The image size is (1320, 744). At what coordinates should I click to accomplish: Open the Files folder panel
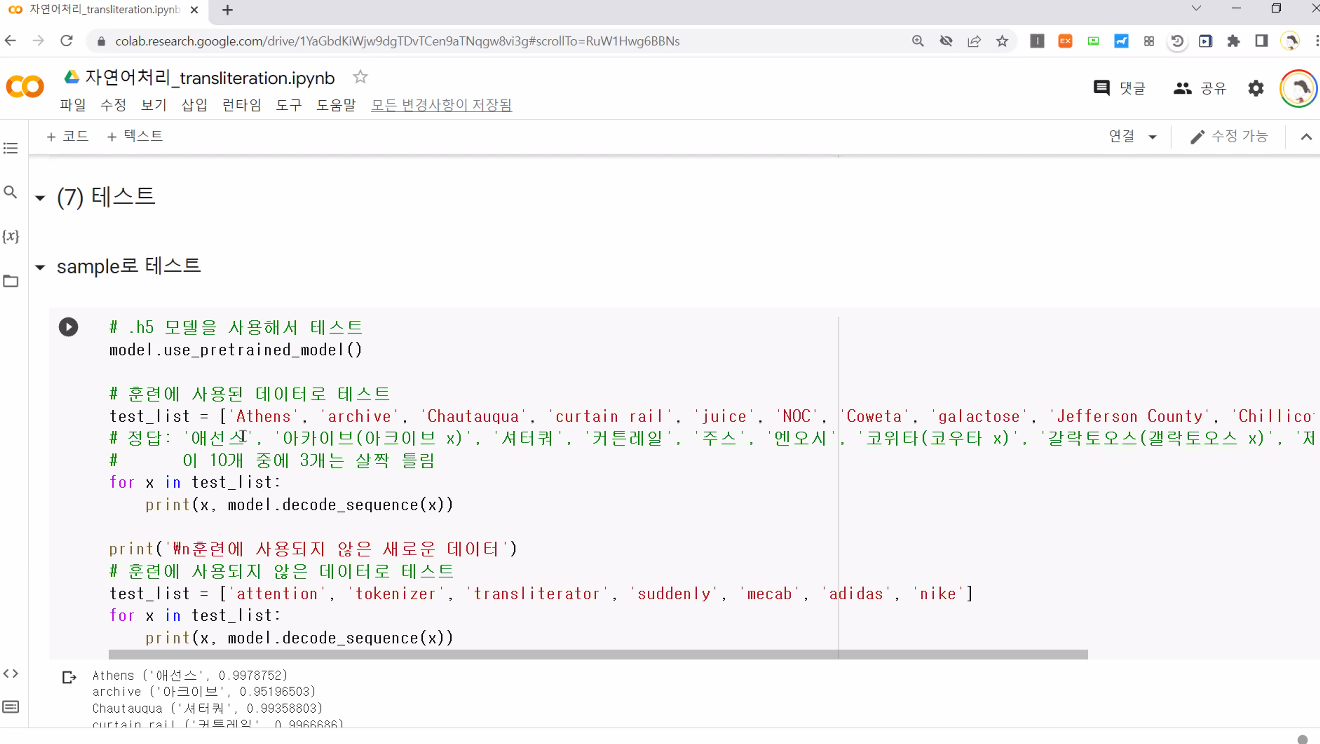pyautogui.click(x=11, y=281)
